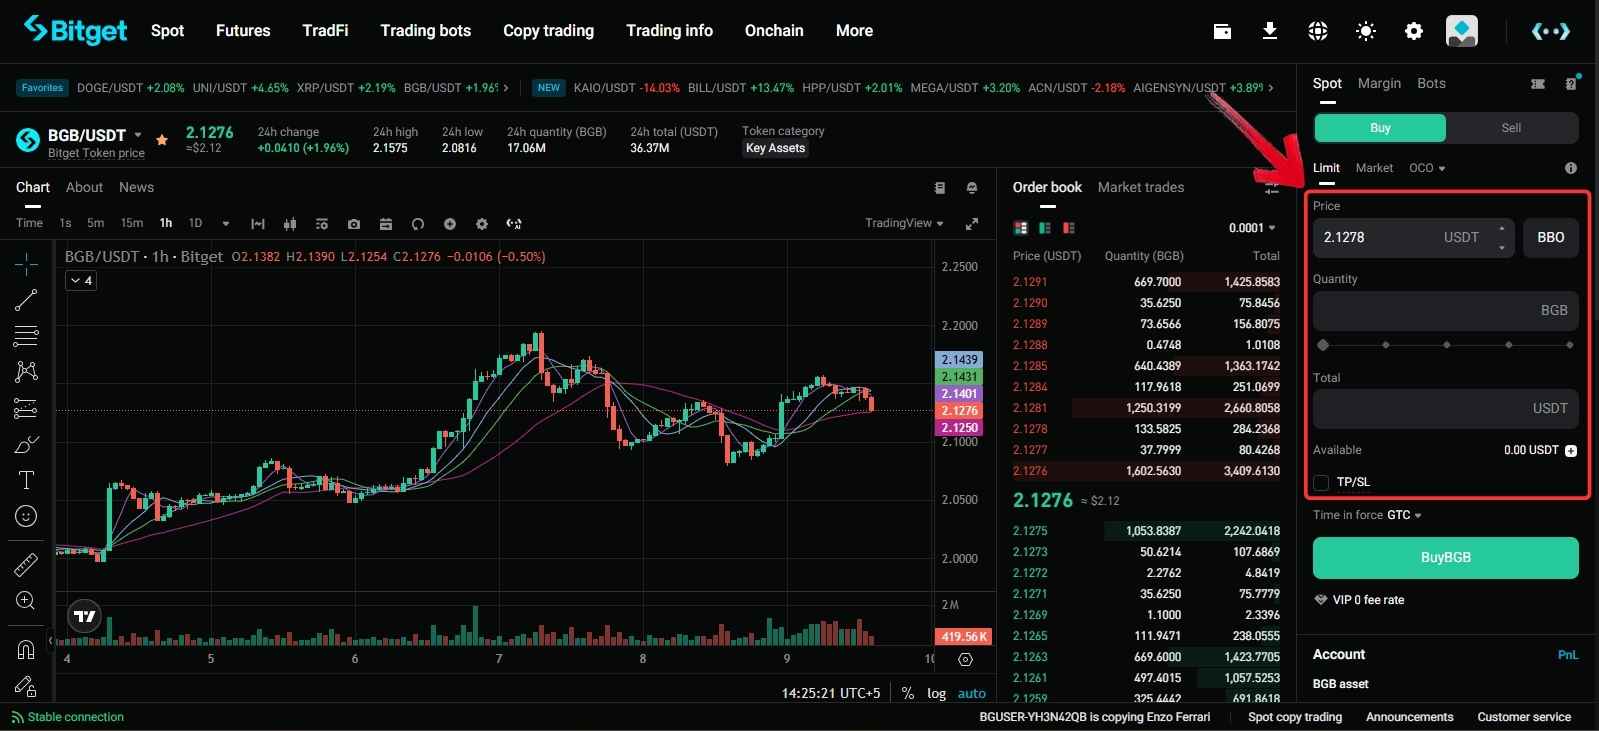Open the 0.0001 price precision dropdown

(x=1252, y=228)
